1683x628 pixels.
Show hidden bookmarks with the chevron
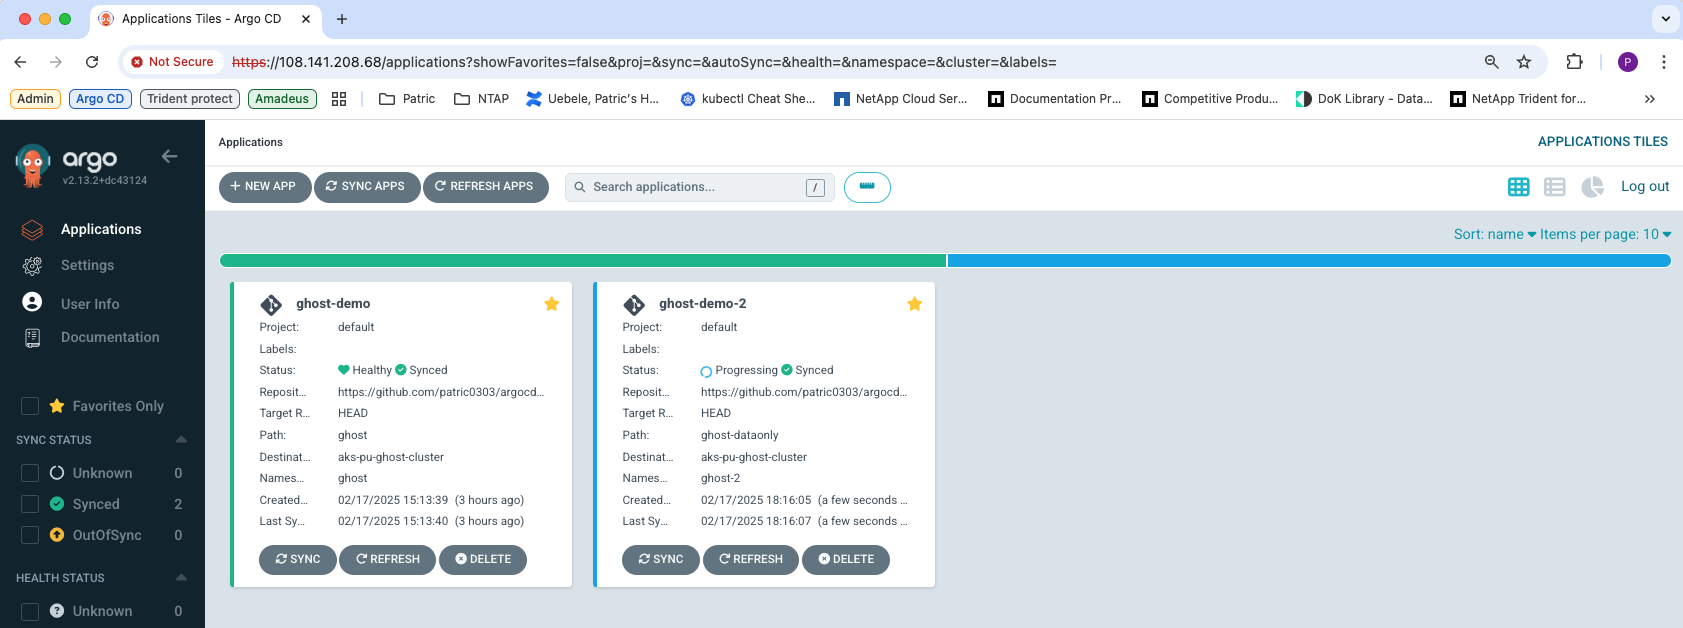(1650, 99)
